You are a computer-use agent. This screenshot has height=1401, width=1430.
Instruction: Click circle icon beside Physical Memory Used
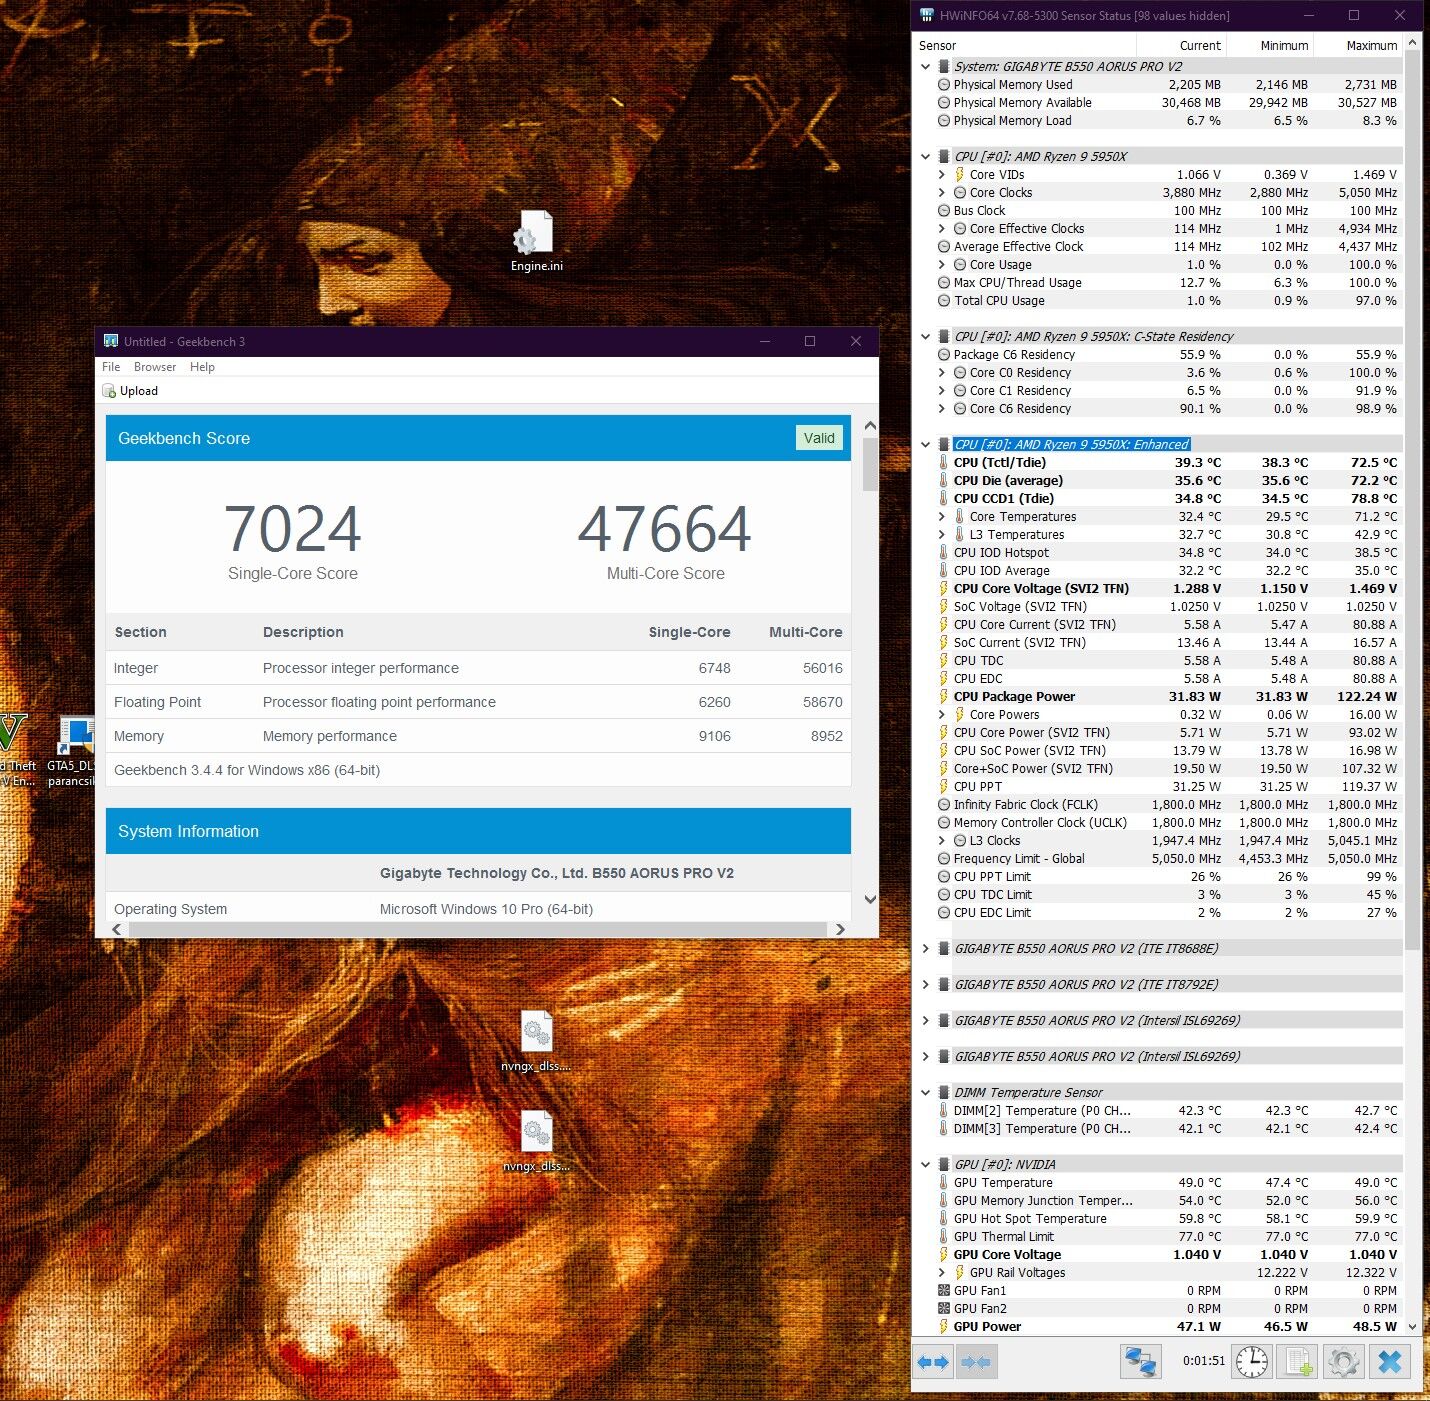[x=943, y=85]
